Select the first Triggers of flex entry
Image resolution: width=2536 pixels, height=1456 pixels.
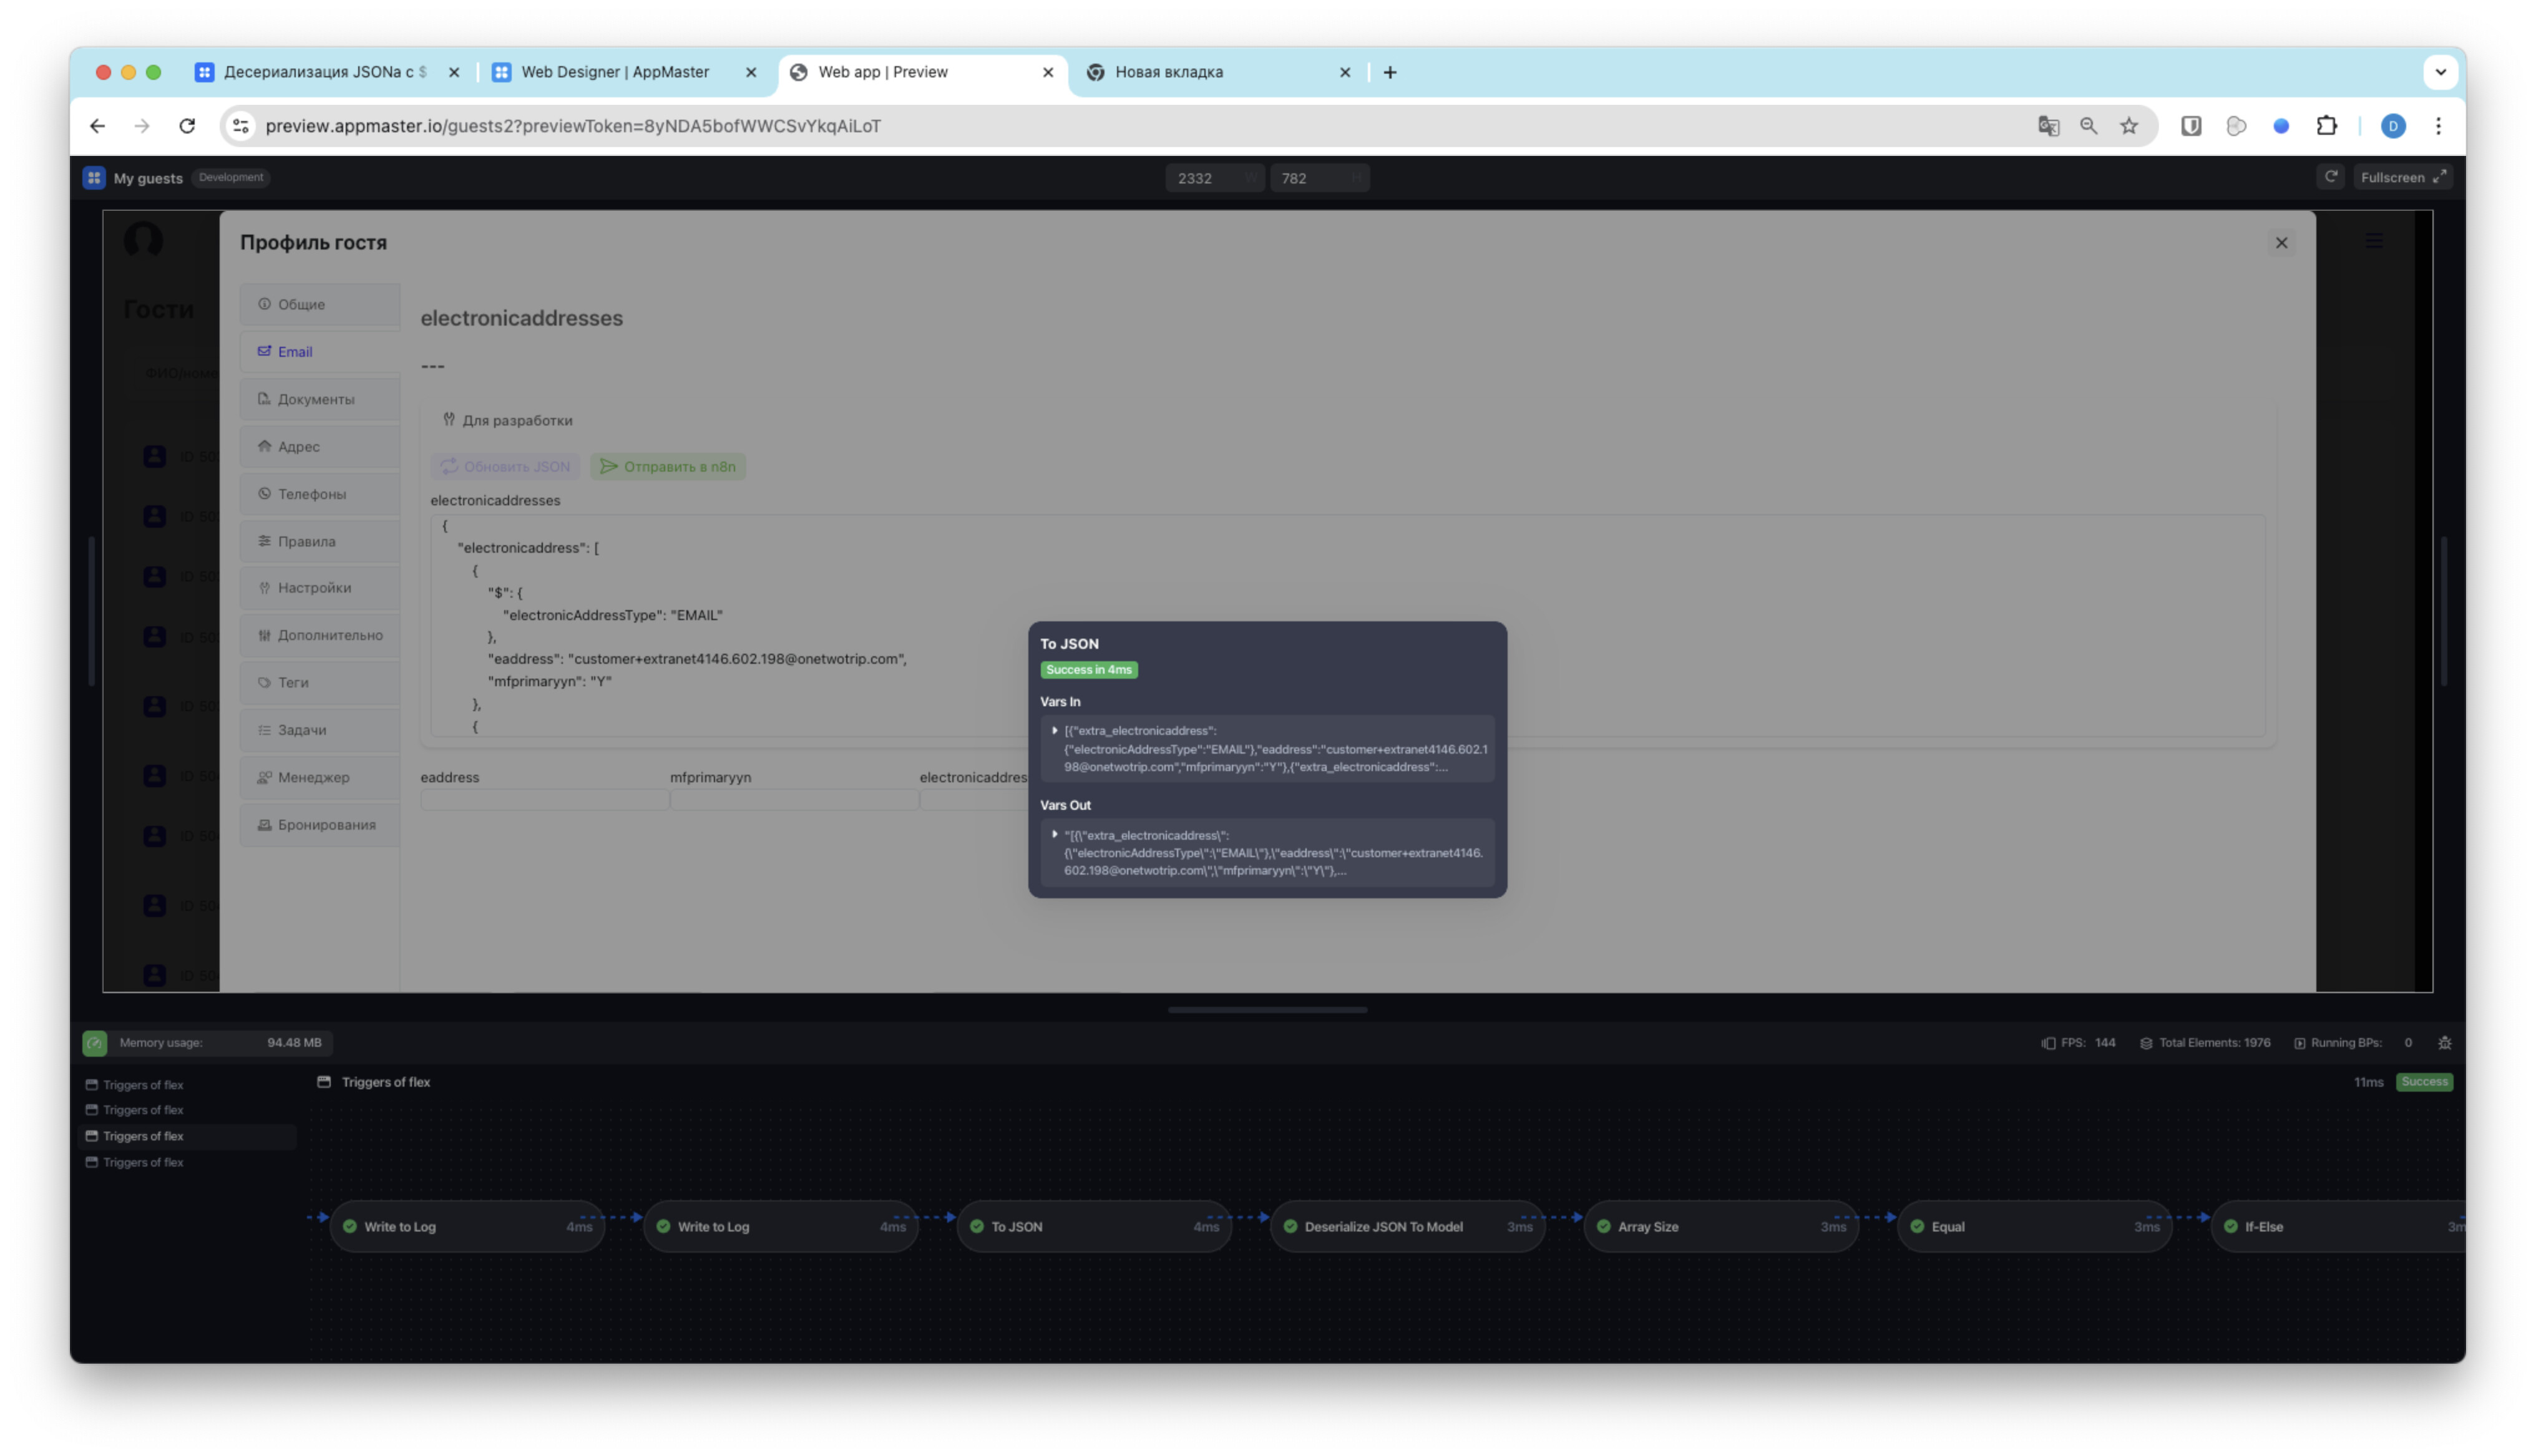(188, 1085)
